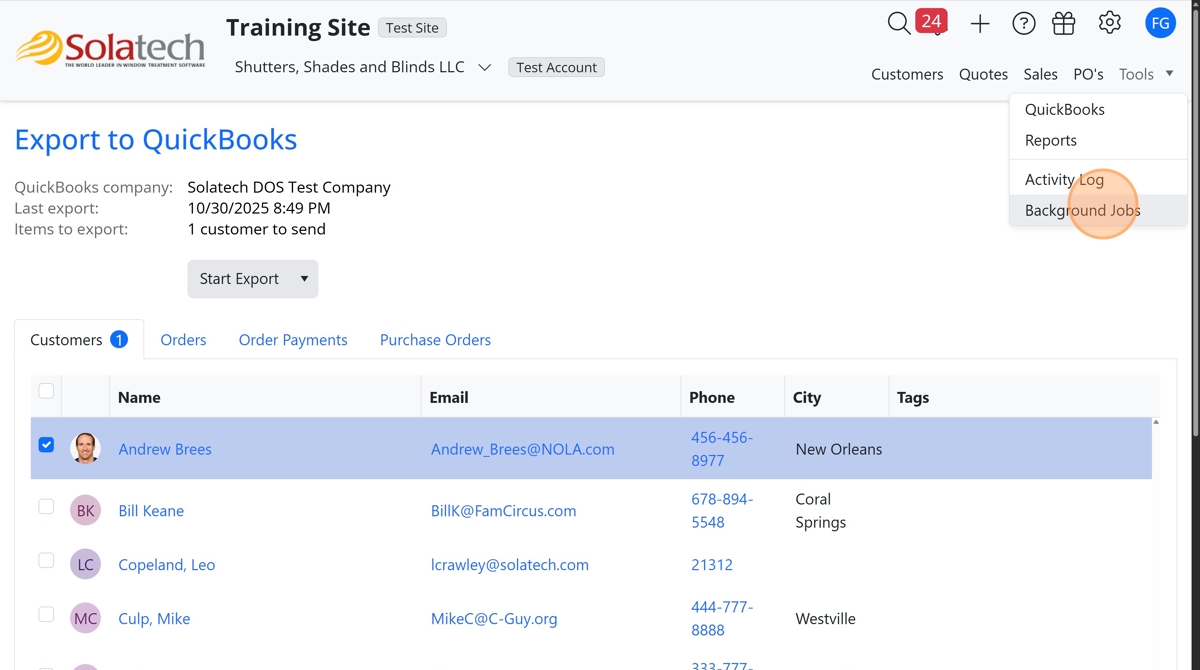Switch to the Orders tab
The width and height of the screenshot is (1200, 670).
[183, 340]
